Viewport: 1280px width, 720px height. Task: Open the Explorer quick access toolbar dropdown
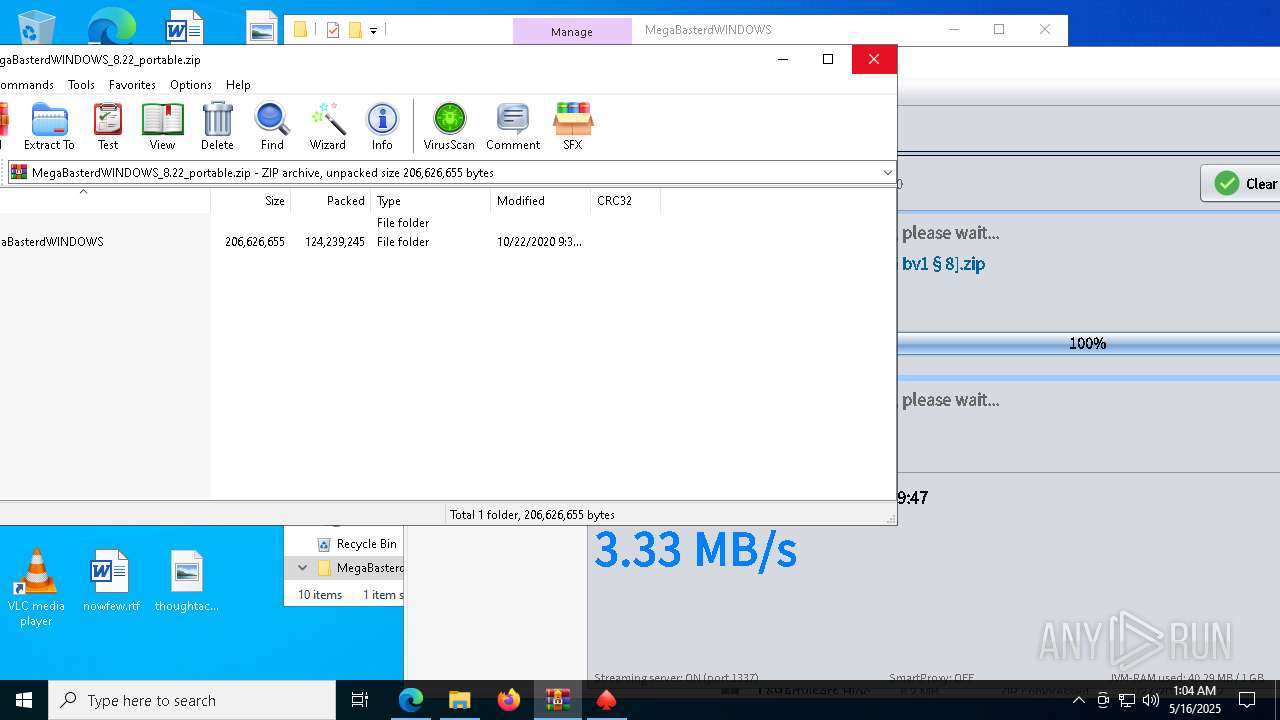pos(373,31)
